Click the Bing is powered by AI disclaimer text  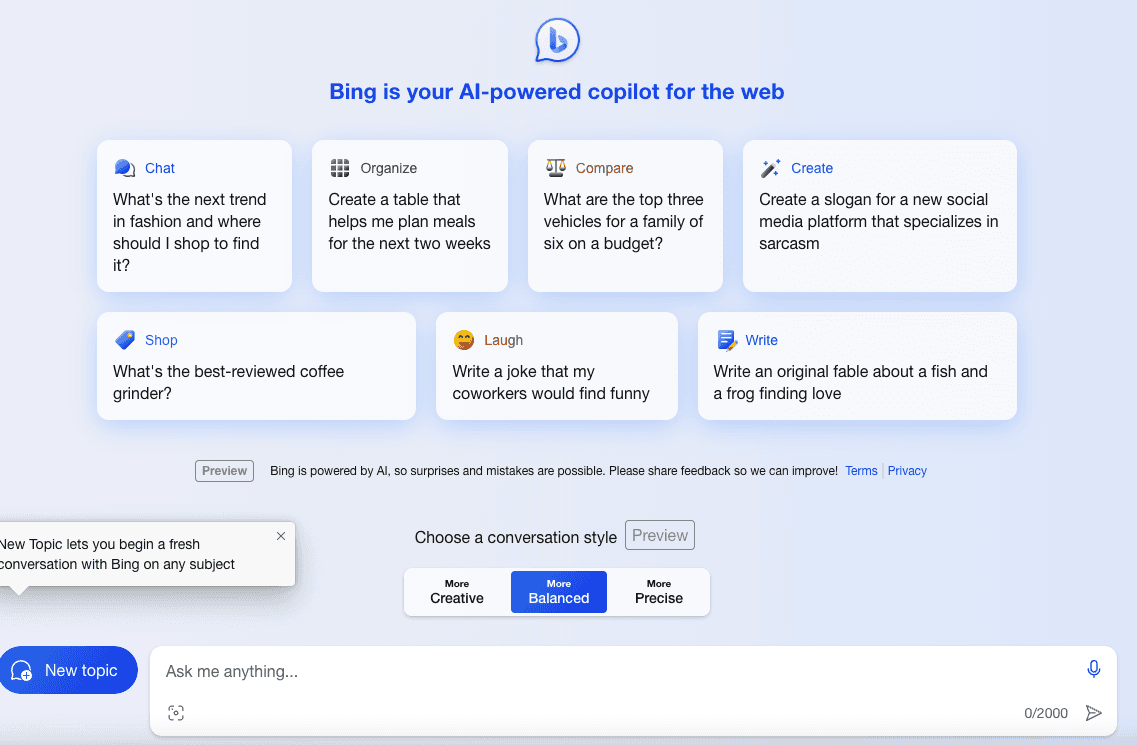click(554, 471)
